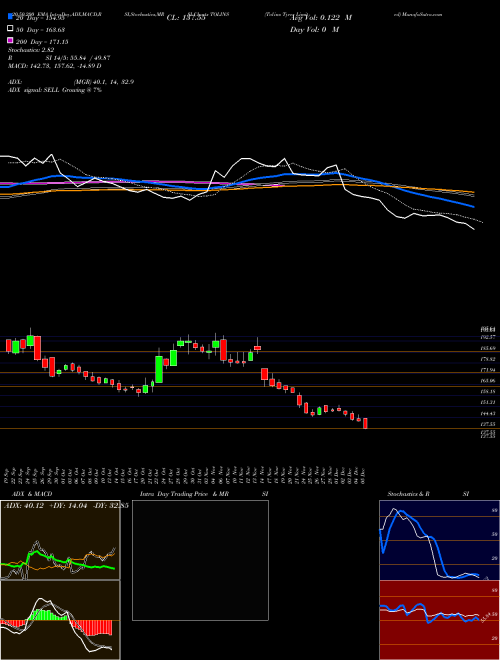The height and width of the screenshot is (660, 500).
Task: Click the 'Day Vol: 0 M' label
Action: click(x=314, y=29)
